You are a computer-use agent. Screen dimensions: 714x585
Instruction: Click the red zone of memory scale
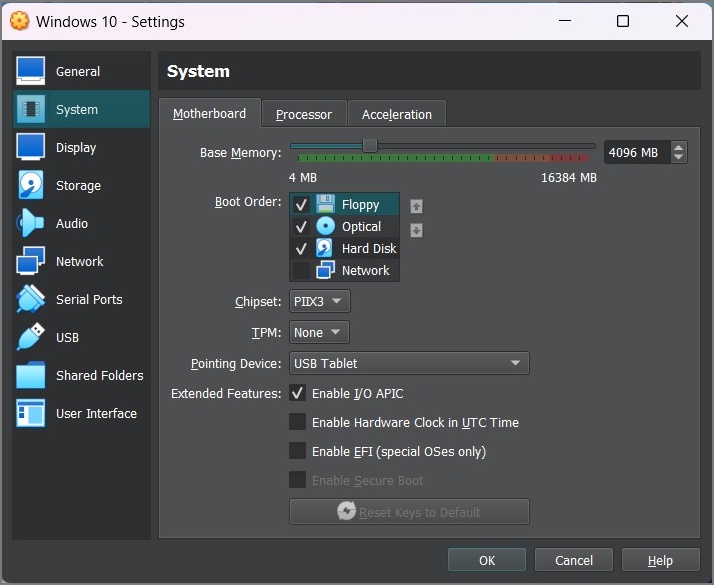point(570,158)
